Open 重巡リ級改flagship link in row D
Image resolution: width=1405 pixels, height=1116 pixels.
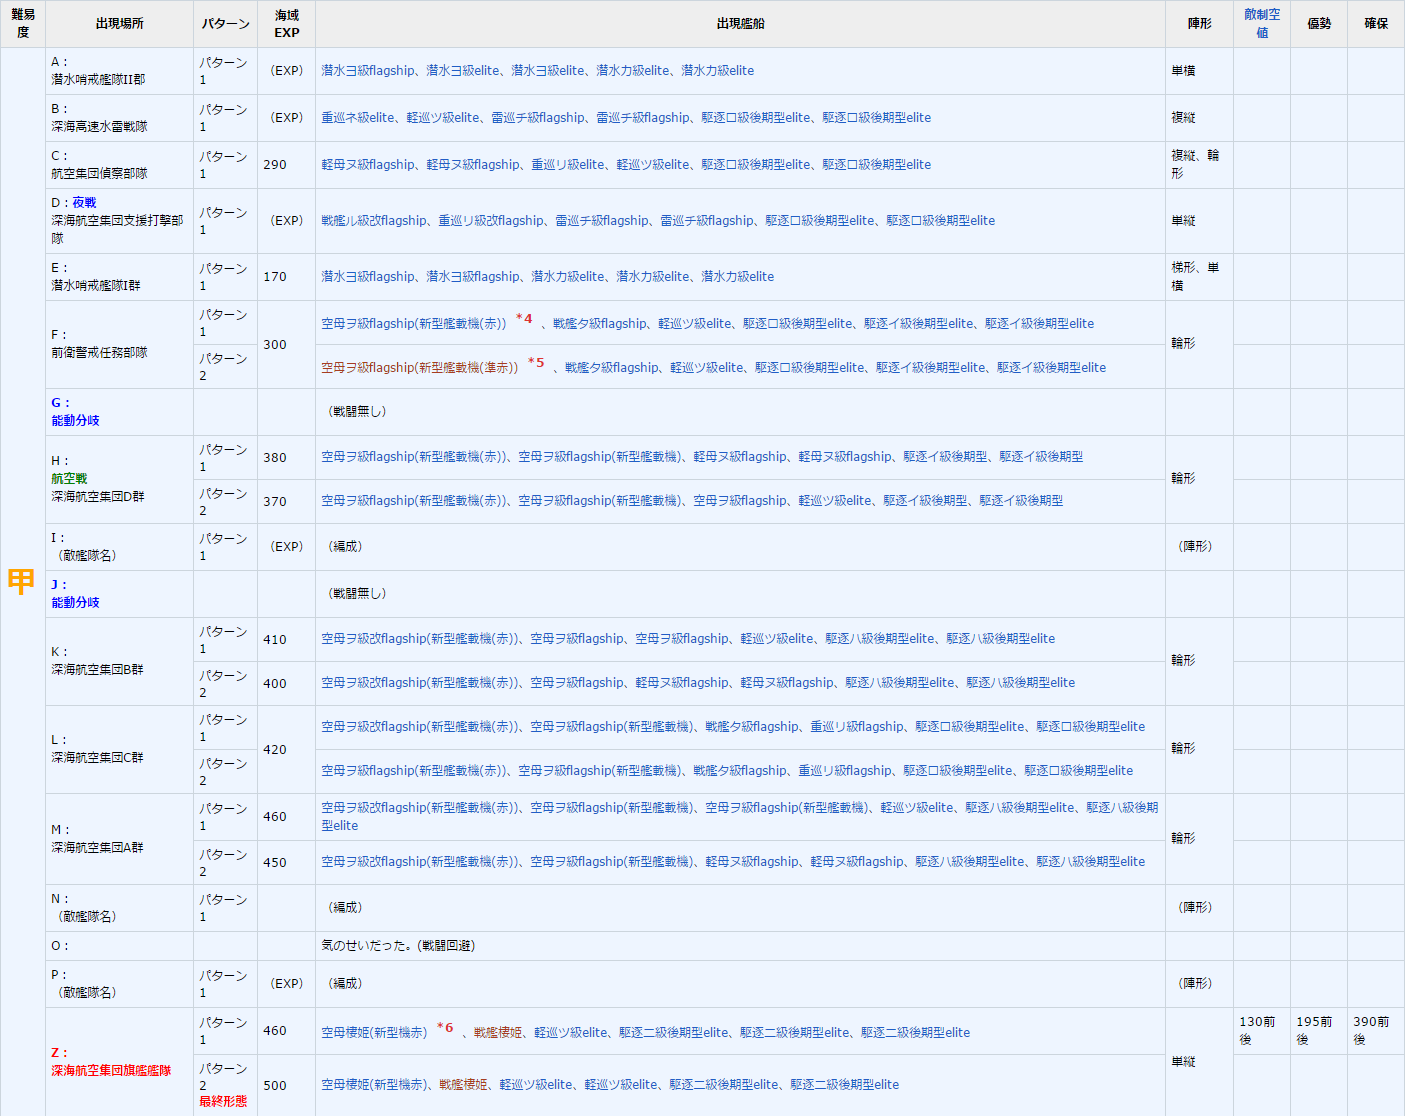click(x=491, y=221)
